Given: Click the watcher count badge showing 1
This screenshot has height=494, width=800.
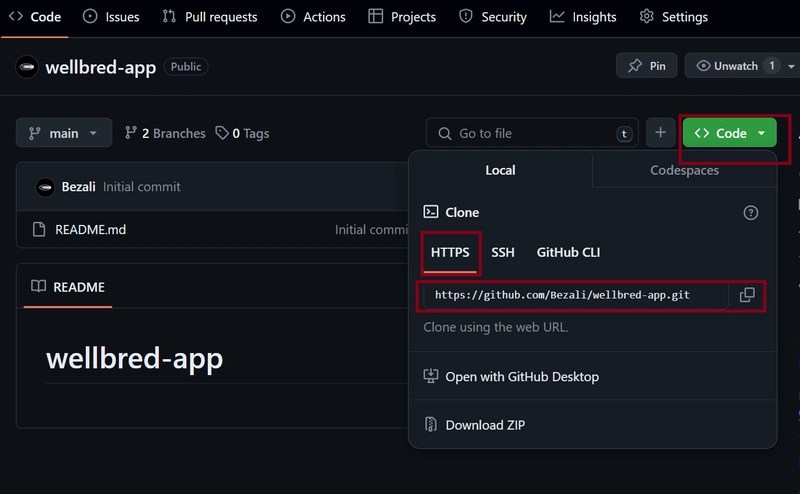Looking at the screenshot, I should point(772,66).
